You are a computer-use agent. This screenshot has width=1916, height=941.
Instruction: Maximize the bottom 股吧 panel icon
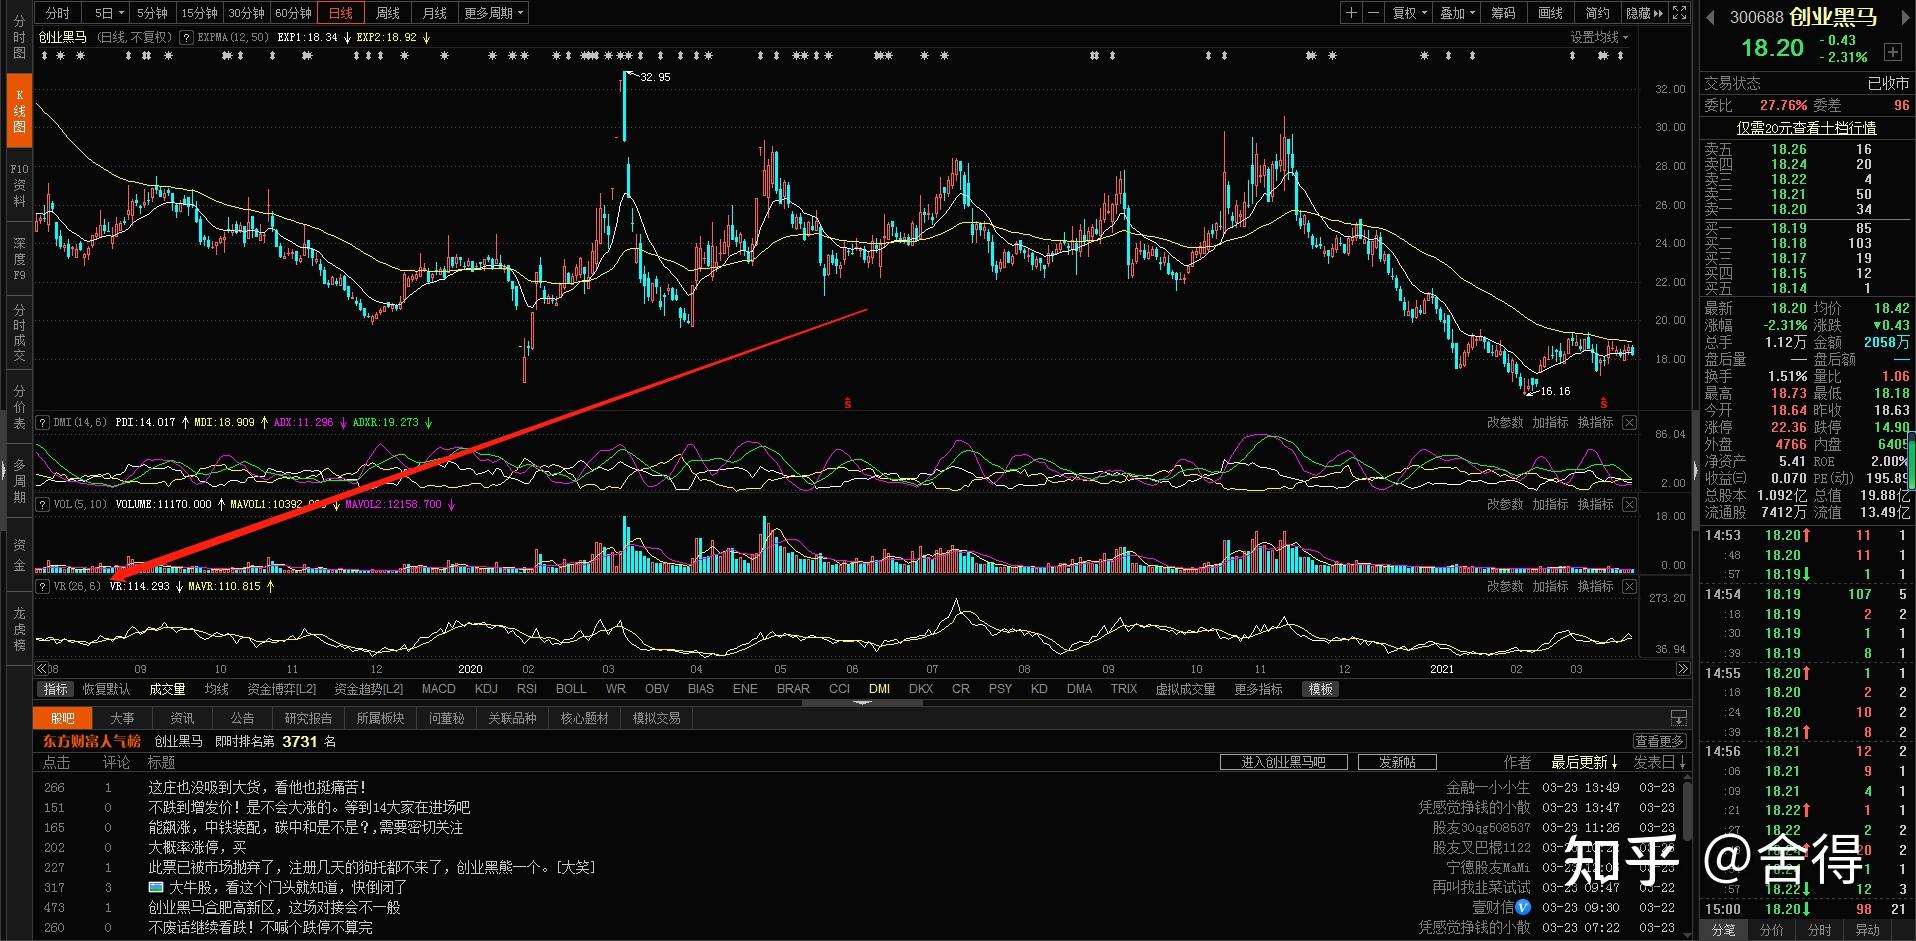coord(1678,718)
